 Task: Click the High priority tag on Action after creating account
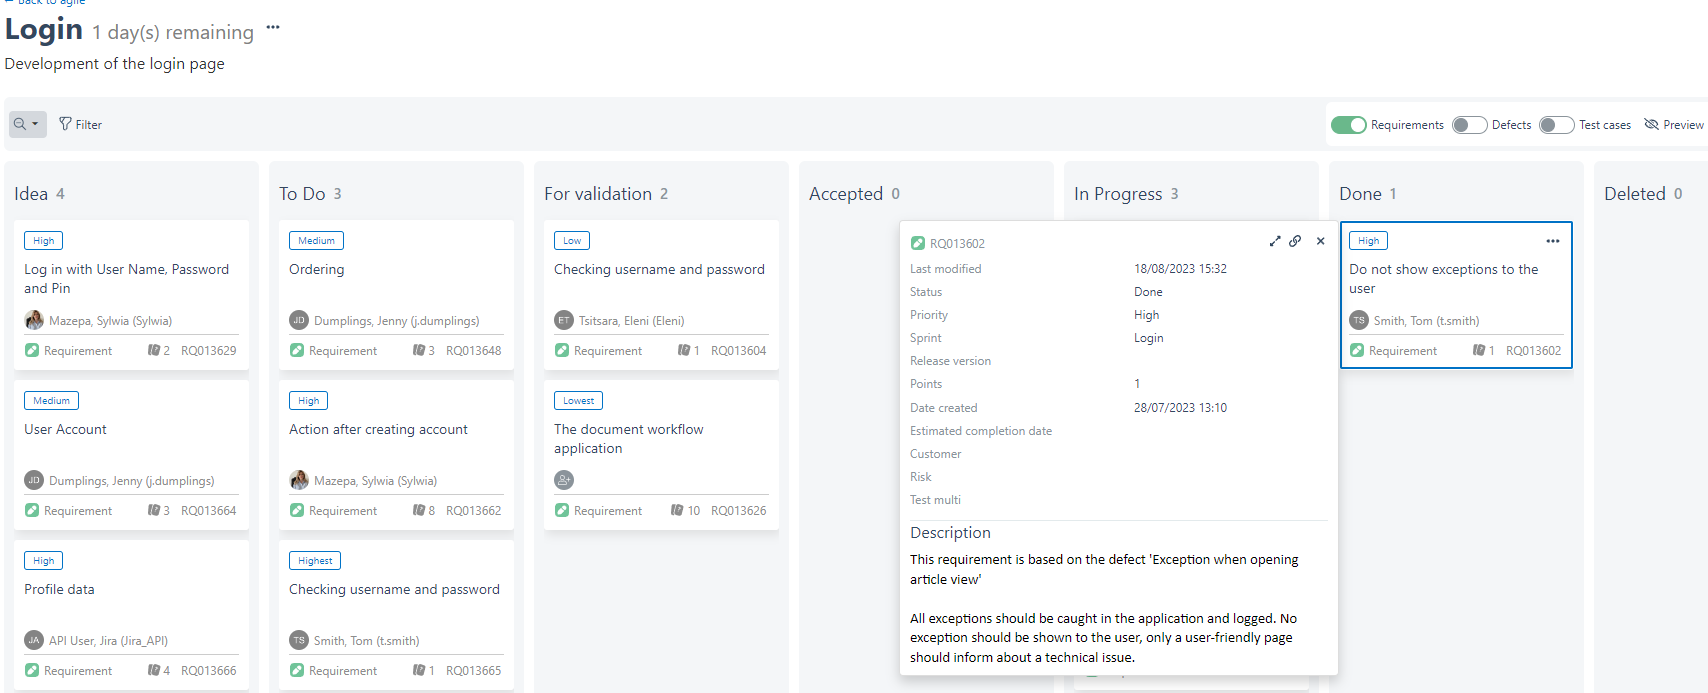point(308,401)
